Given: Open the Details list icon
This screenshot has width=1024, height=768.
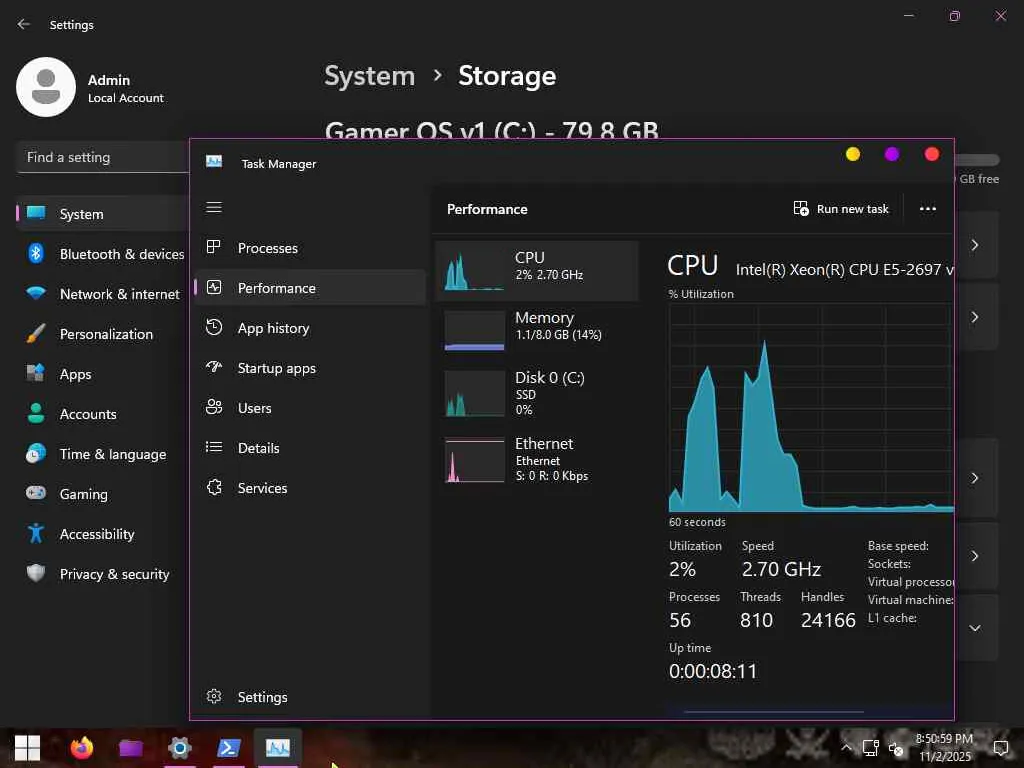Looking at the screenshot, I should tap(214, 448).
